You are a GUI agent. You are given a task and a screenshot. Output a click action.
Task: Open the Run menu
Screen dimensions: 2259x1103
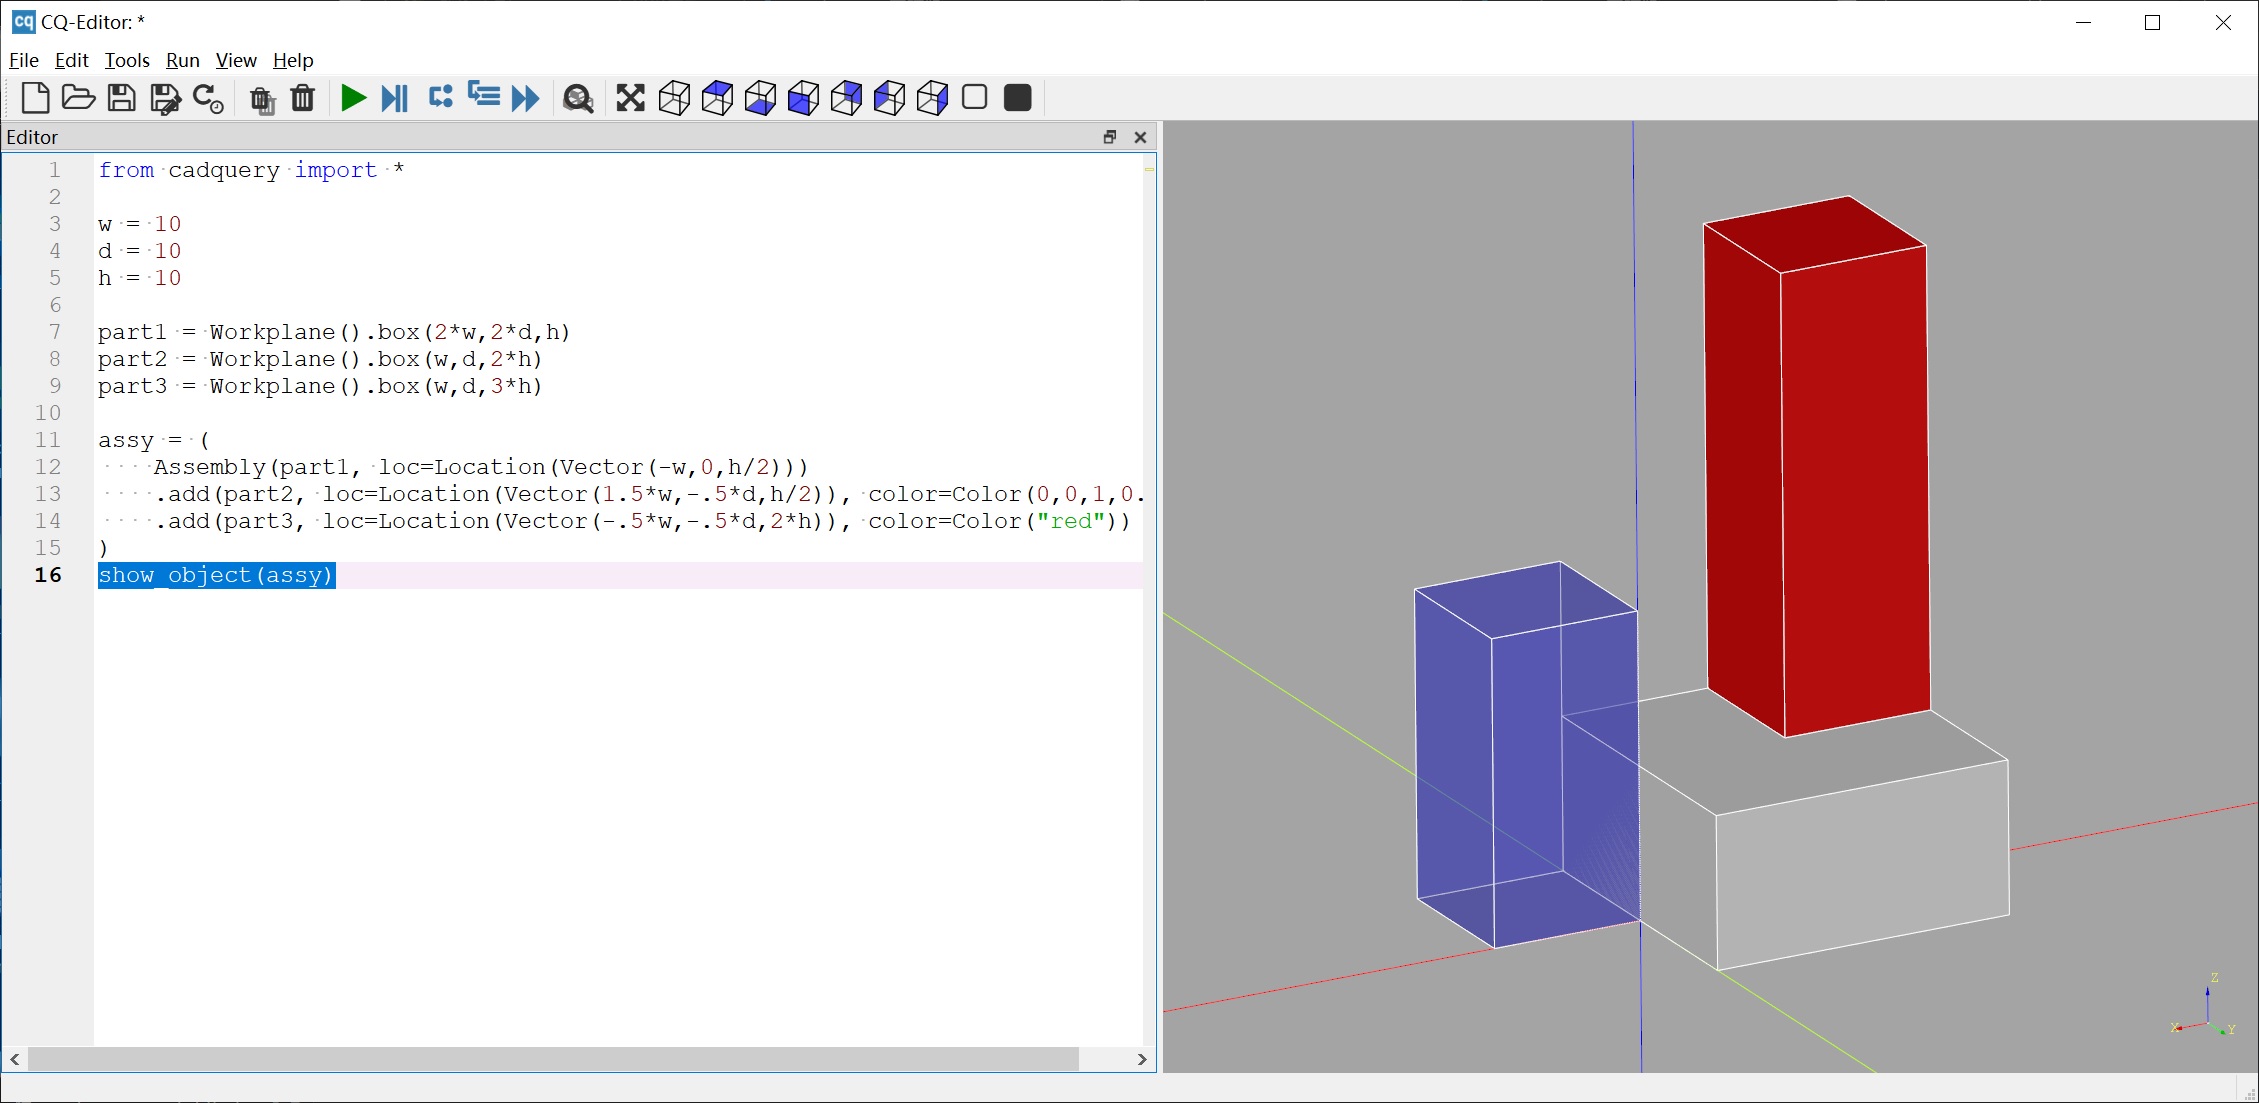[182, 60]
